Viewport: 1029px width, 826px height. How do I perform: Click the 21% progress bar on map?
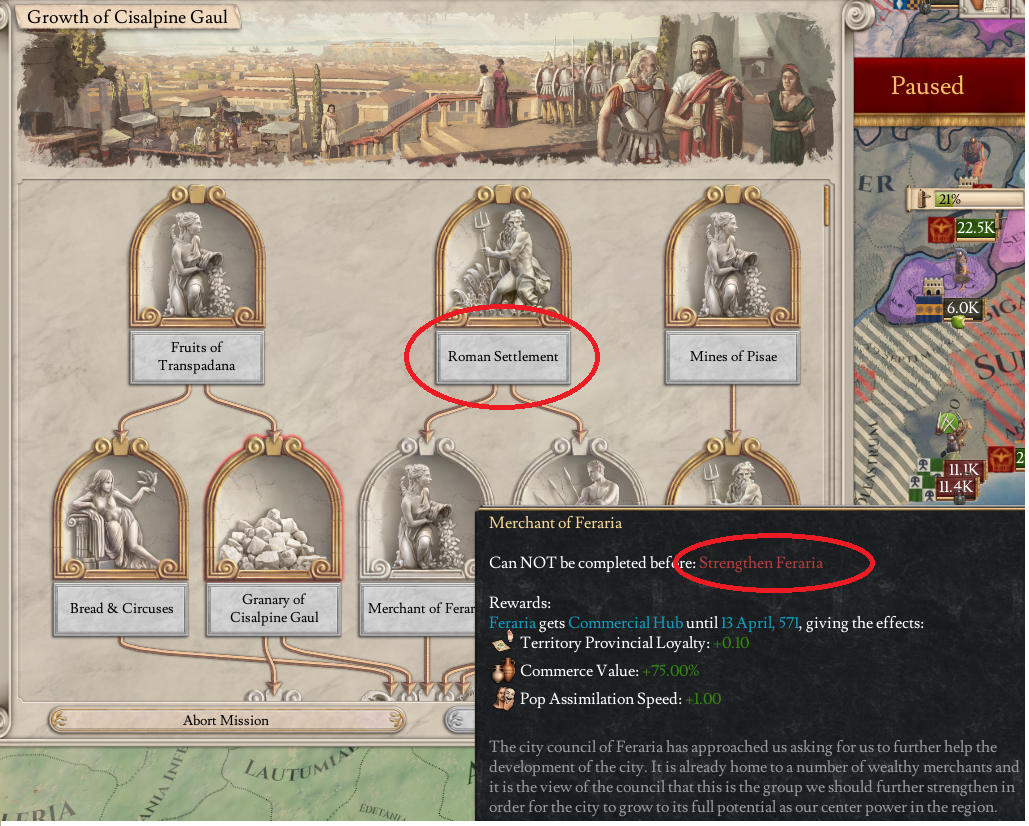click(965, 199)
